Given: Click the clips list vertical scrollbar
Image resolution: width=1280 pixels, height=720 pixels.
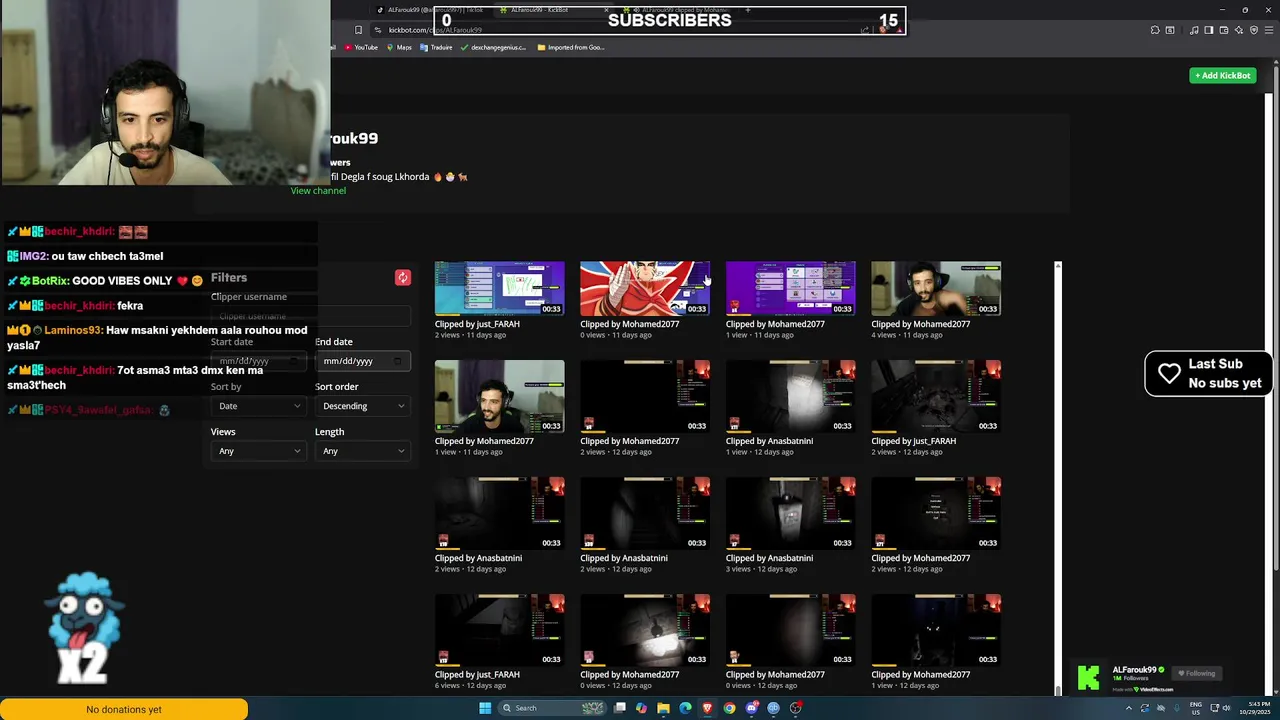Looking at the screenshot, I should tap(1058, 478).
